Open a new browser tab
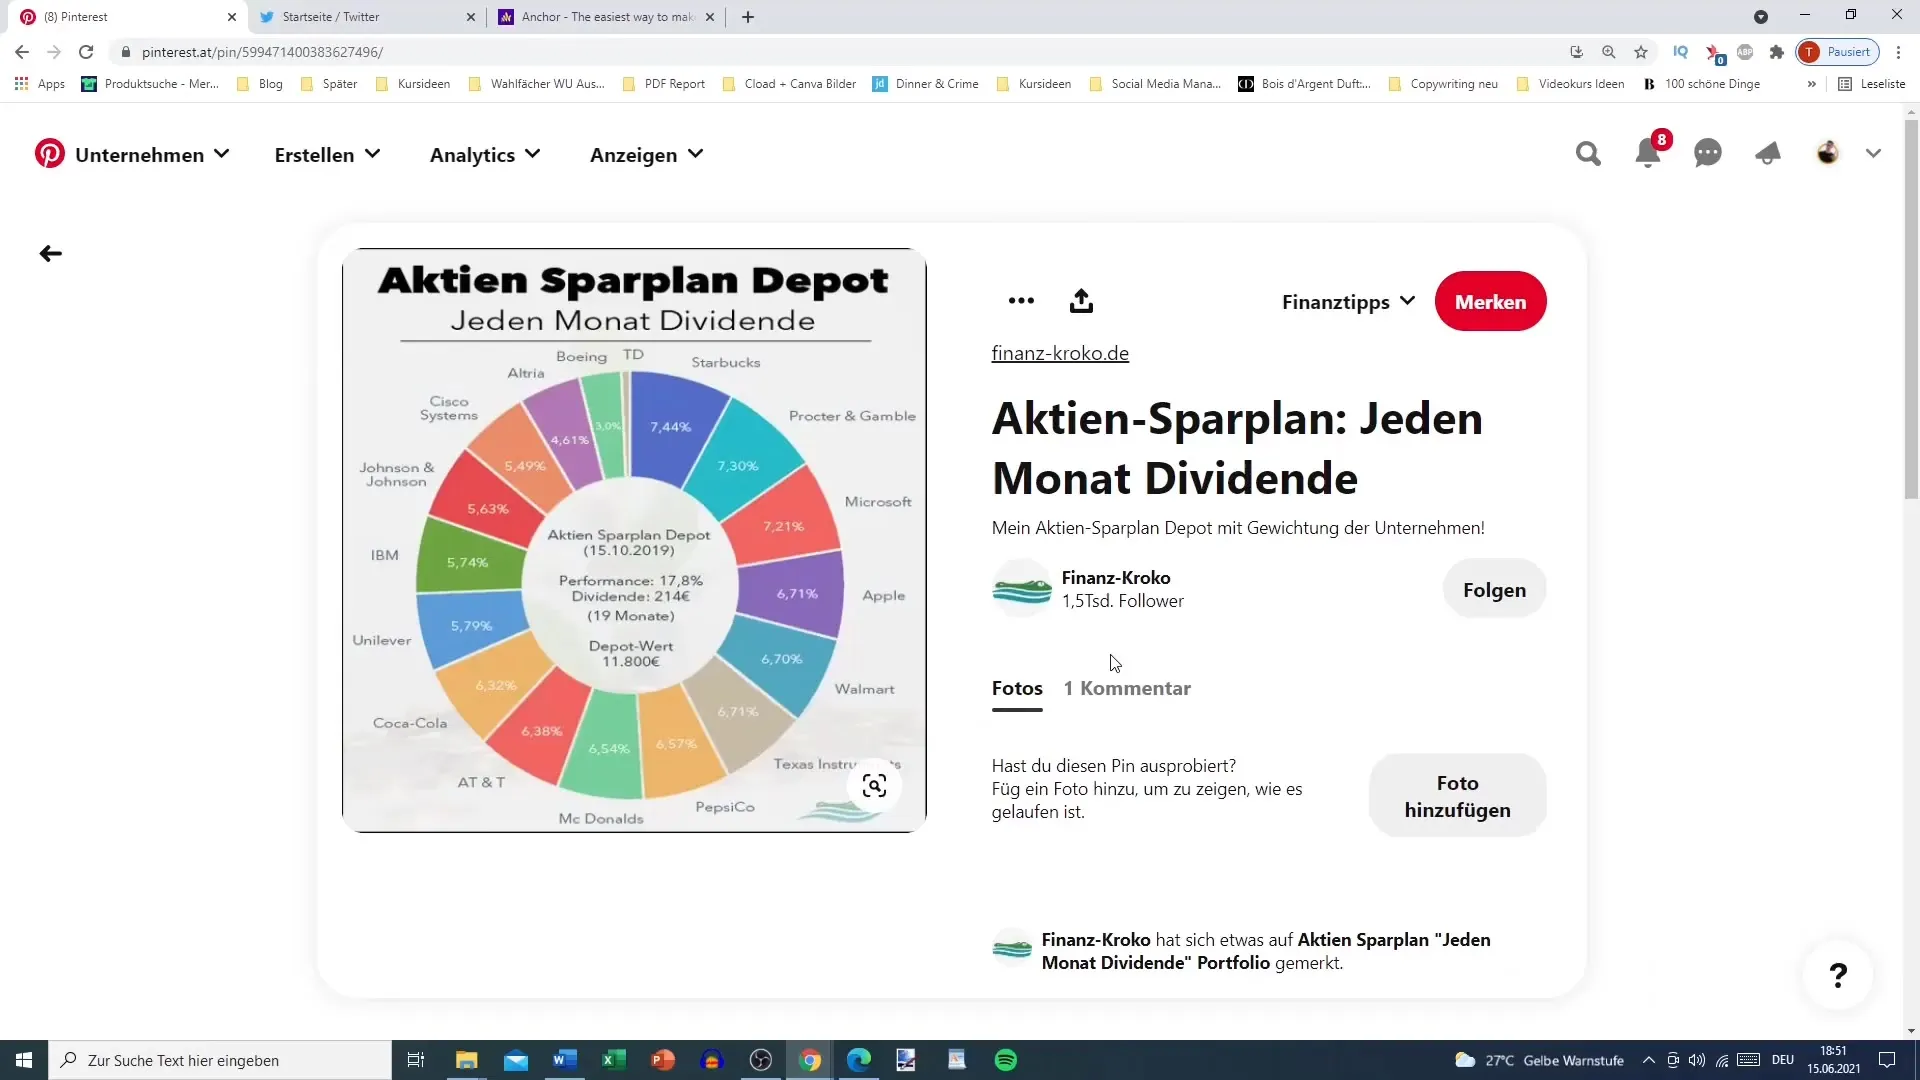Viewport: 1920px width, 1080px height. click(x=748, y=17)
